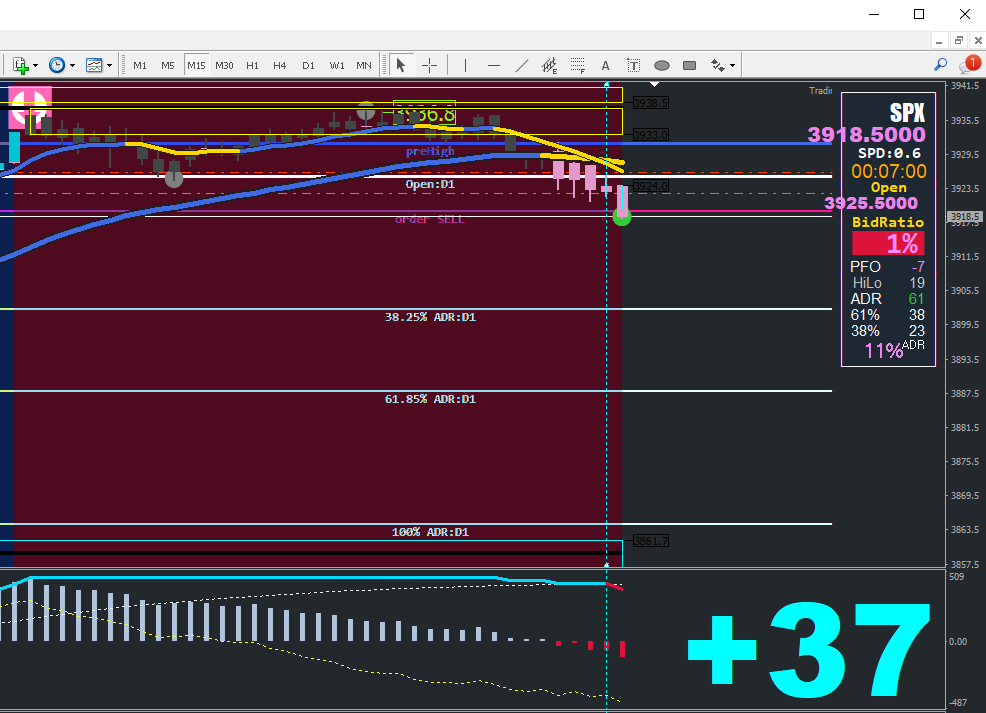Image resolution: width=986 pixels, height=713 pixels.
Task: Open the search magnifier icon
Action: tap(940, 65)
